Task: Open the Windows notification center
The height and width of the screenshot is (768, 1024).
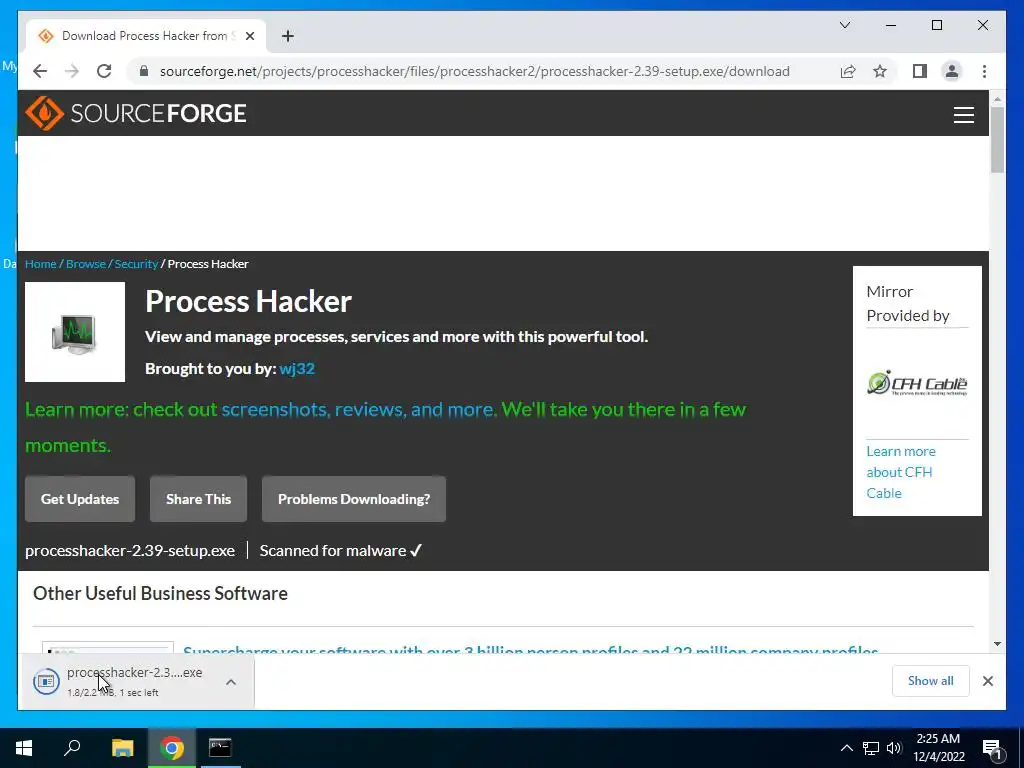Action: coord(992,748)
